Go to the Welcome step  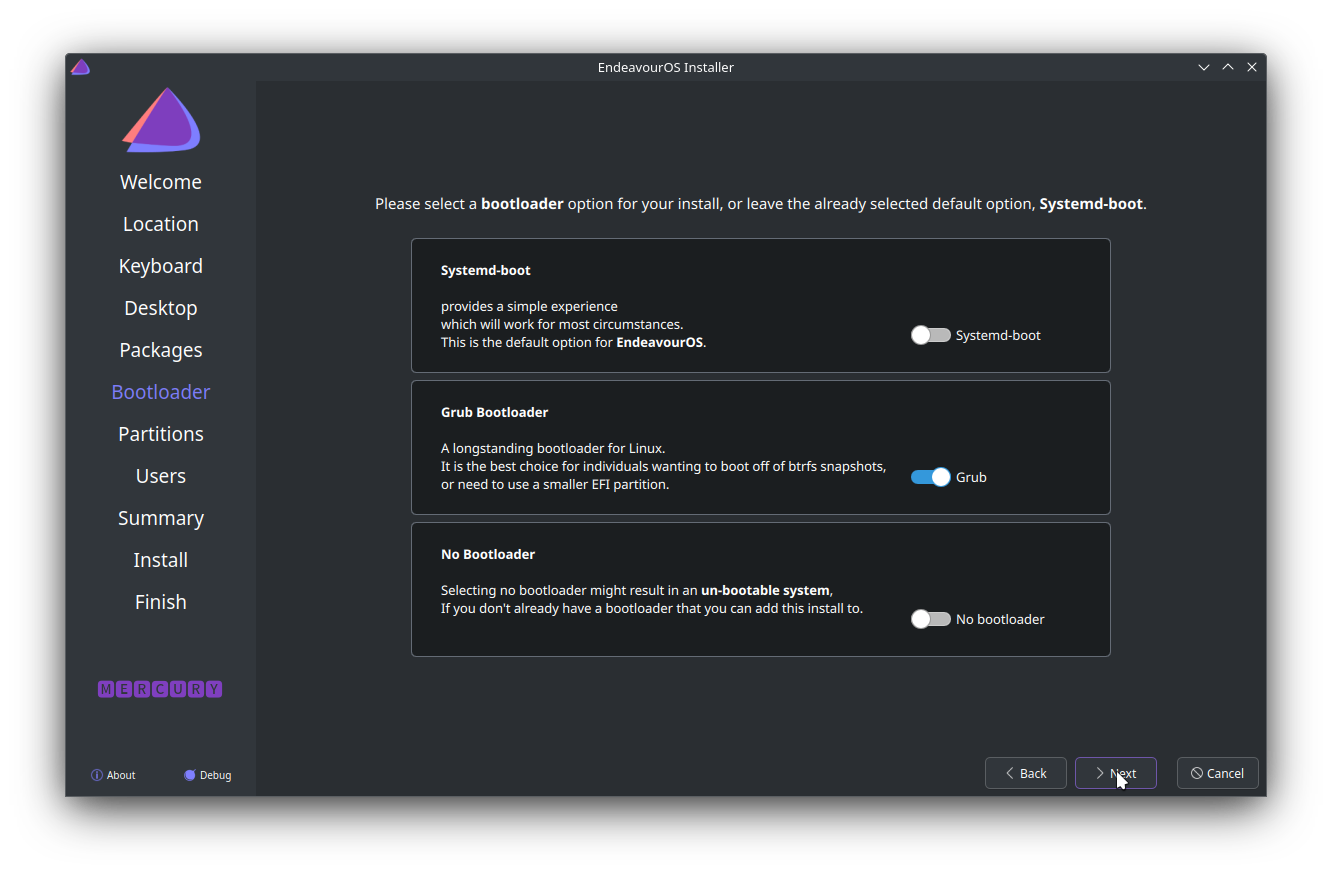(x=161, y=182)
